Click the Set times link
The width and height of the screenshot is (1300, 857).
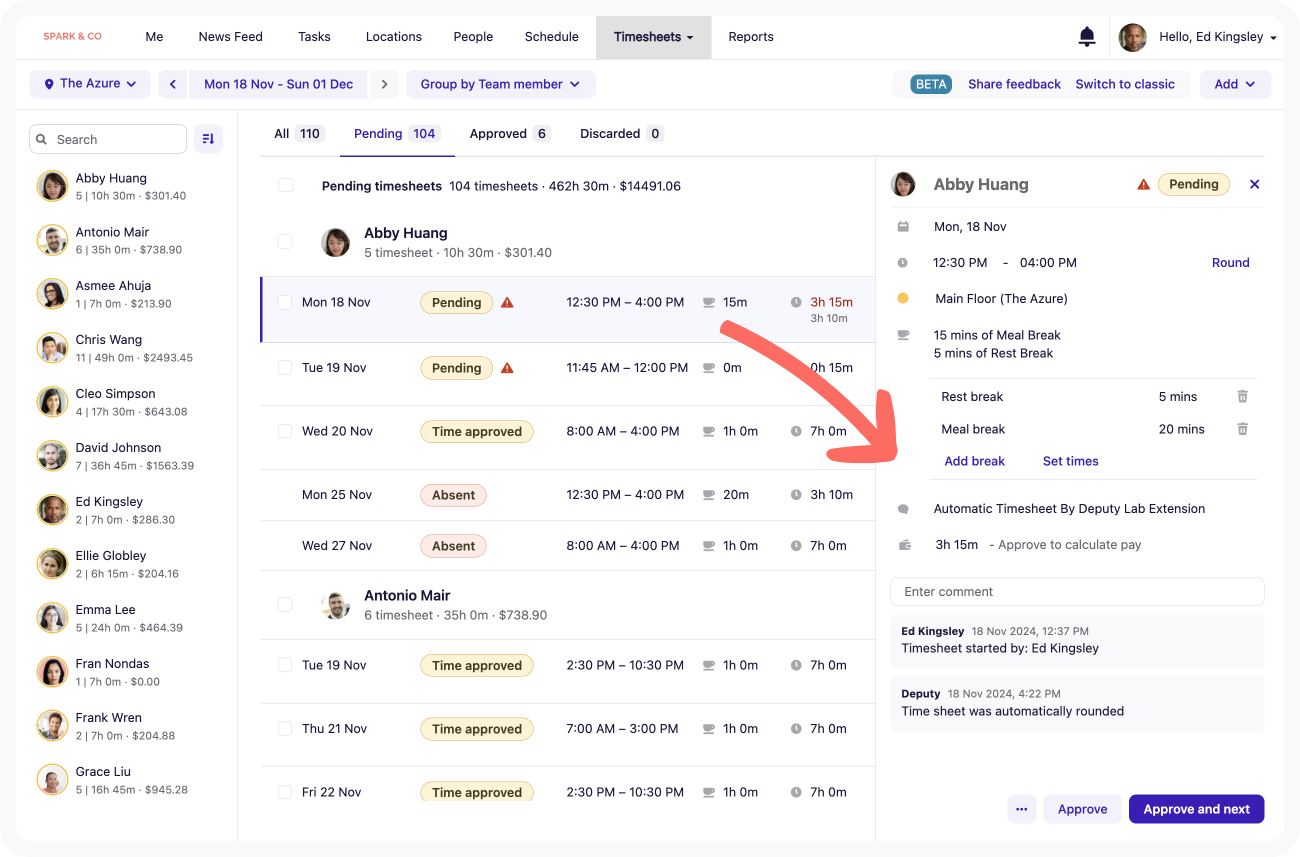point(1071,461)
